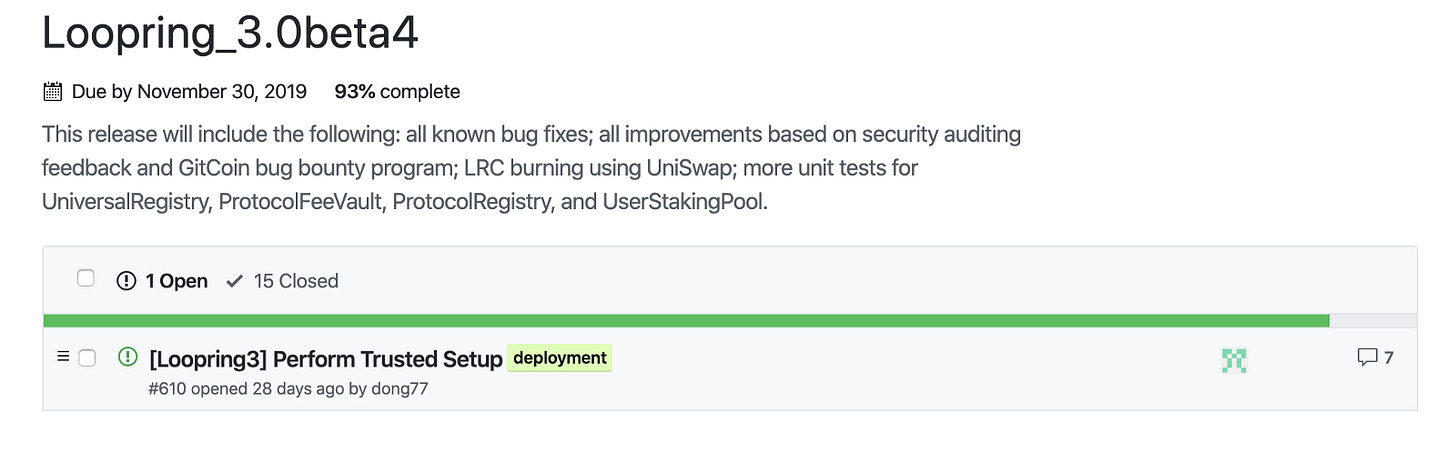Open the [Loopring3] Perform Trusted Setup issue

click(326, 358)
